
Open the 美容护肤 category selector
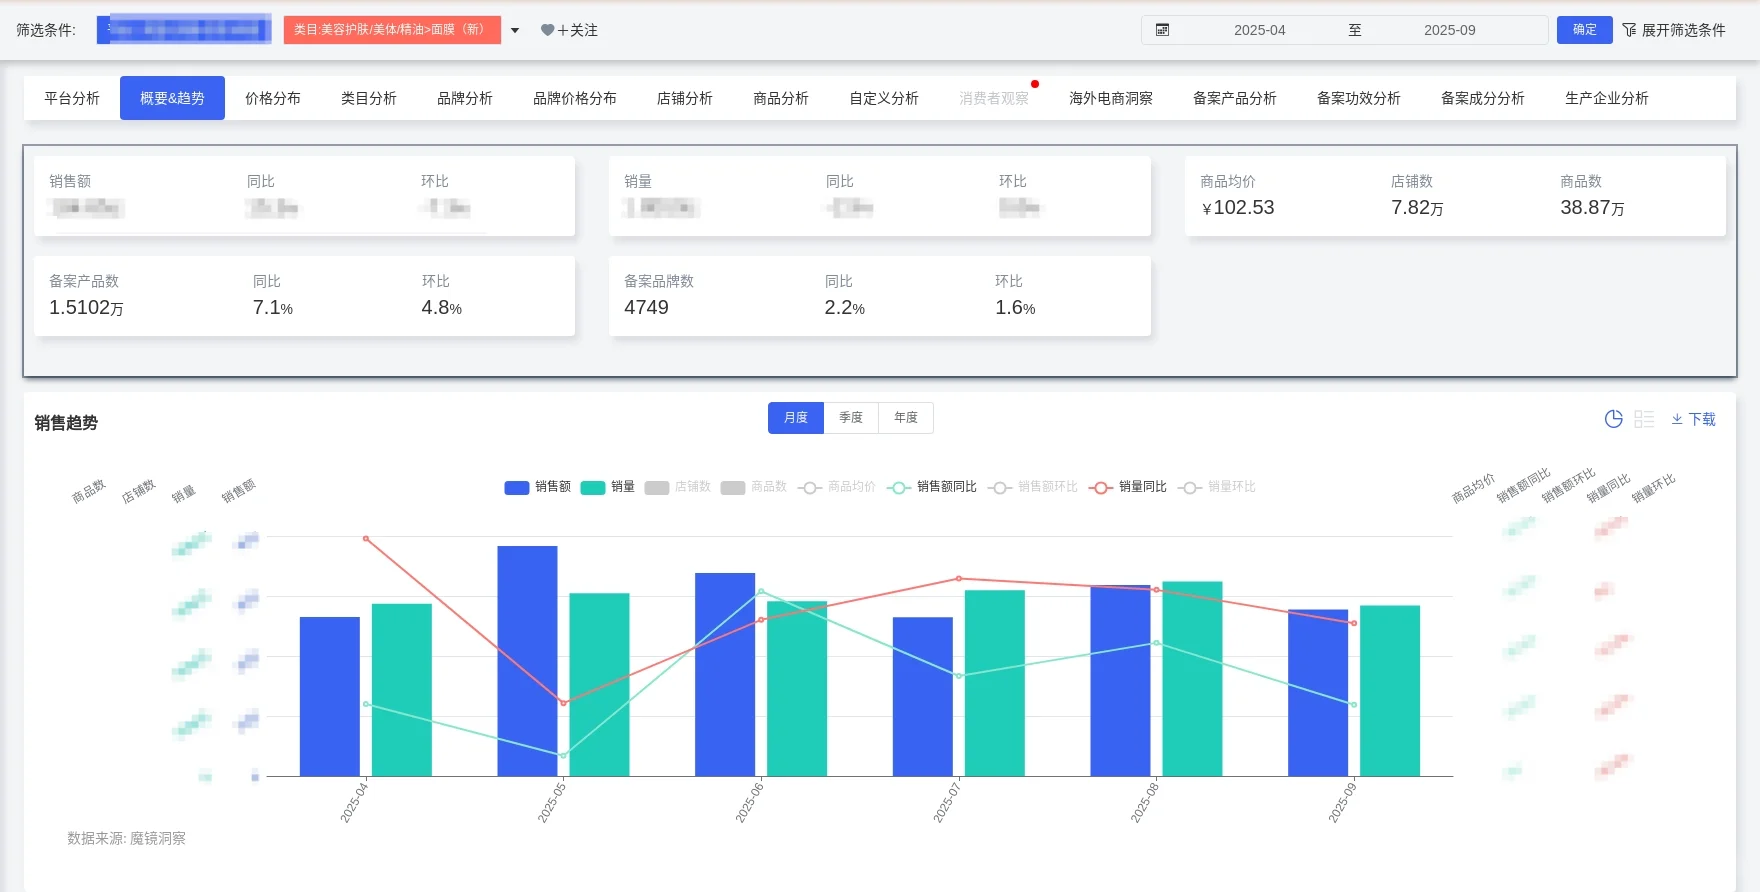392,30
